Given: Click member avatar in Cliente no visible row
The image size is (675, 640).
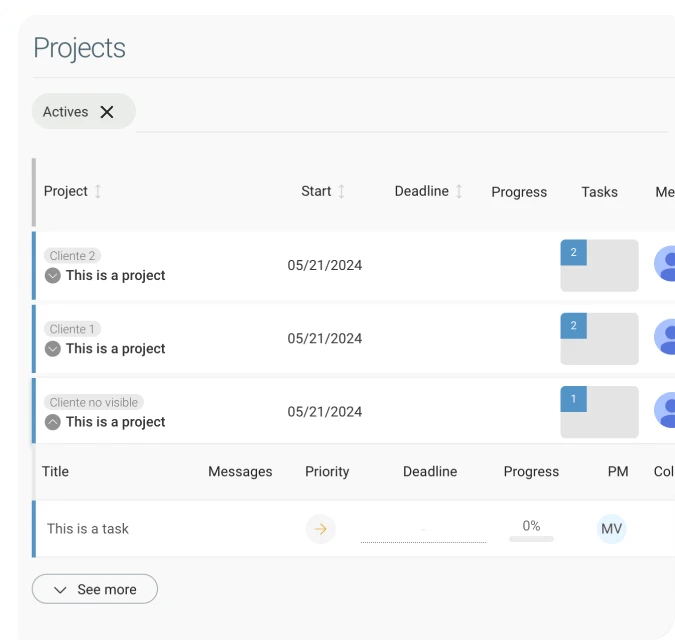Looking at the screenshot, I should pos(665,410).
